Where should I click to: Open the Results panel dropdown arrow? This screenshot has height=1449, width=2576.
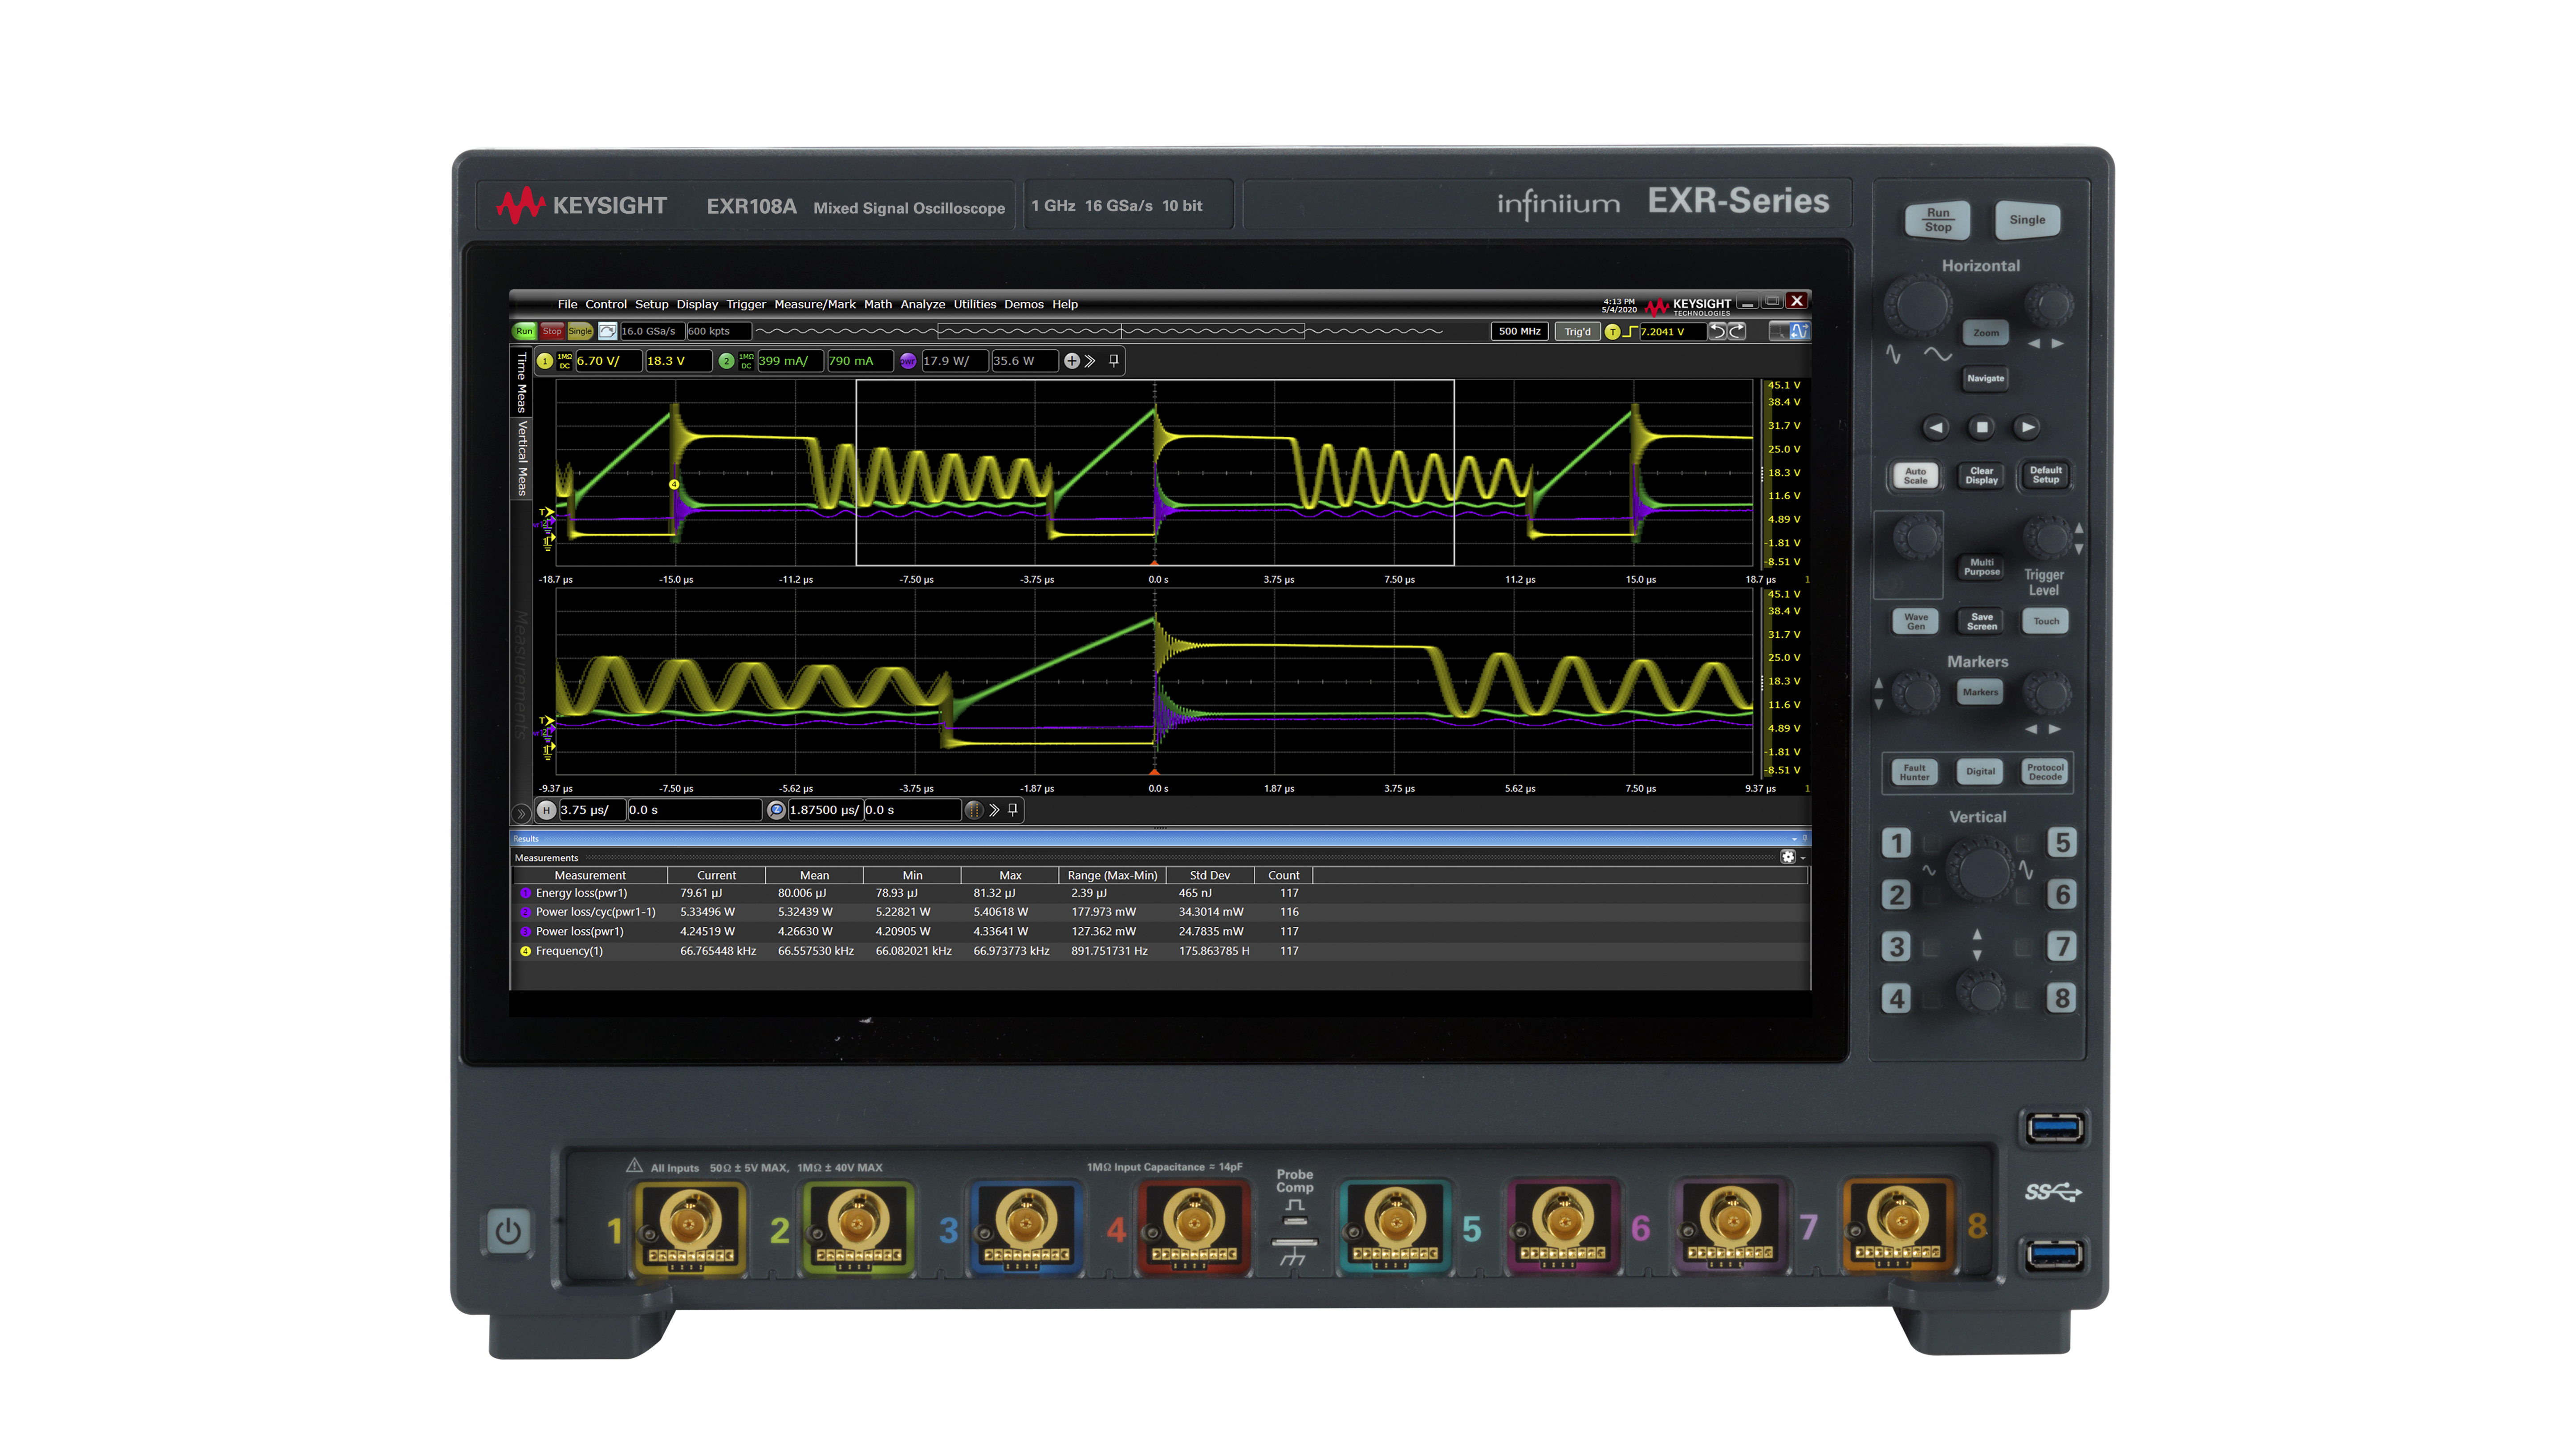pos(1794,839)
